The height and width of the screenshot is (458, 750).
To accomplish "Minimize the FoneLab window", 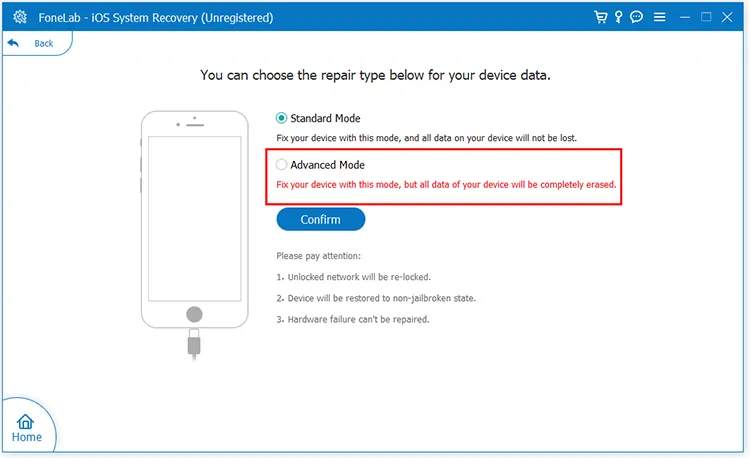I will click(x=685, y=17).
